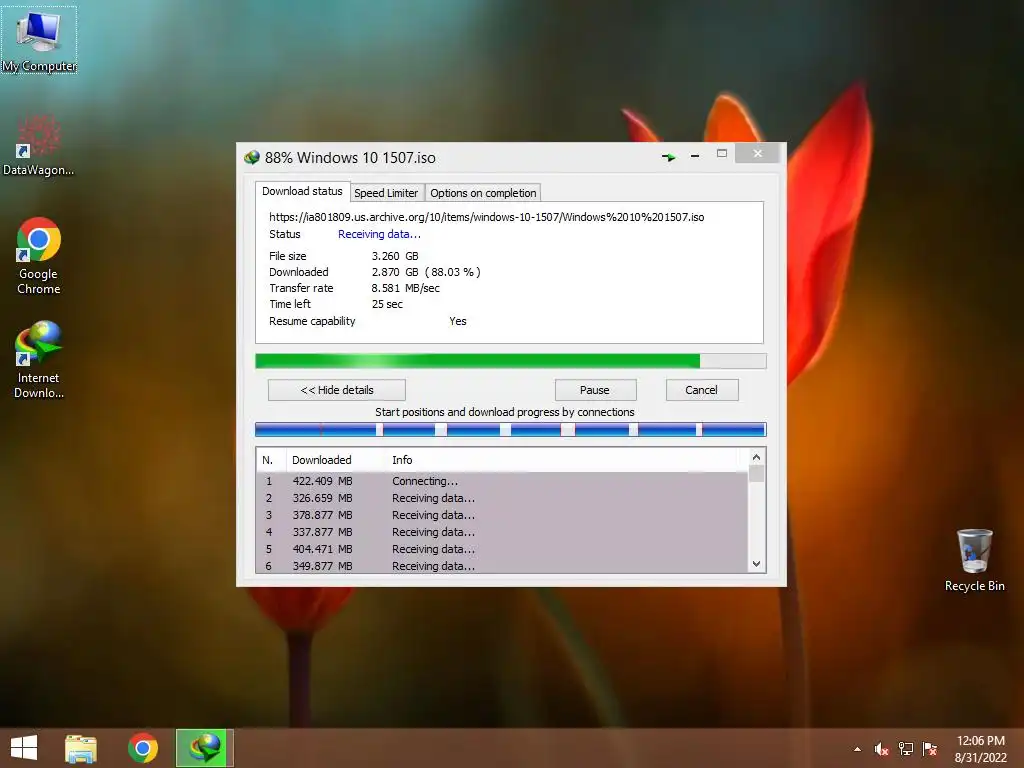1024x768 pixels.
Task: Select connection row 4 with 337.877 MB
Action: (x=502, y=532)
